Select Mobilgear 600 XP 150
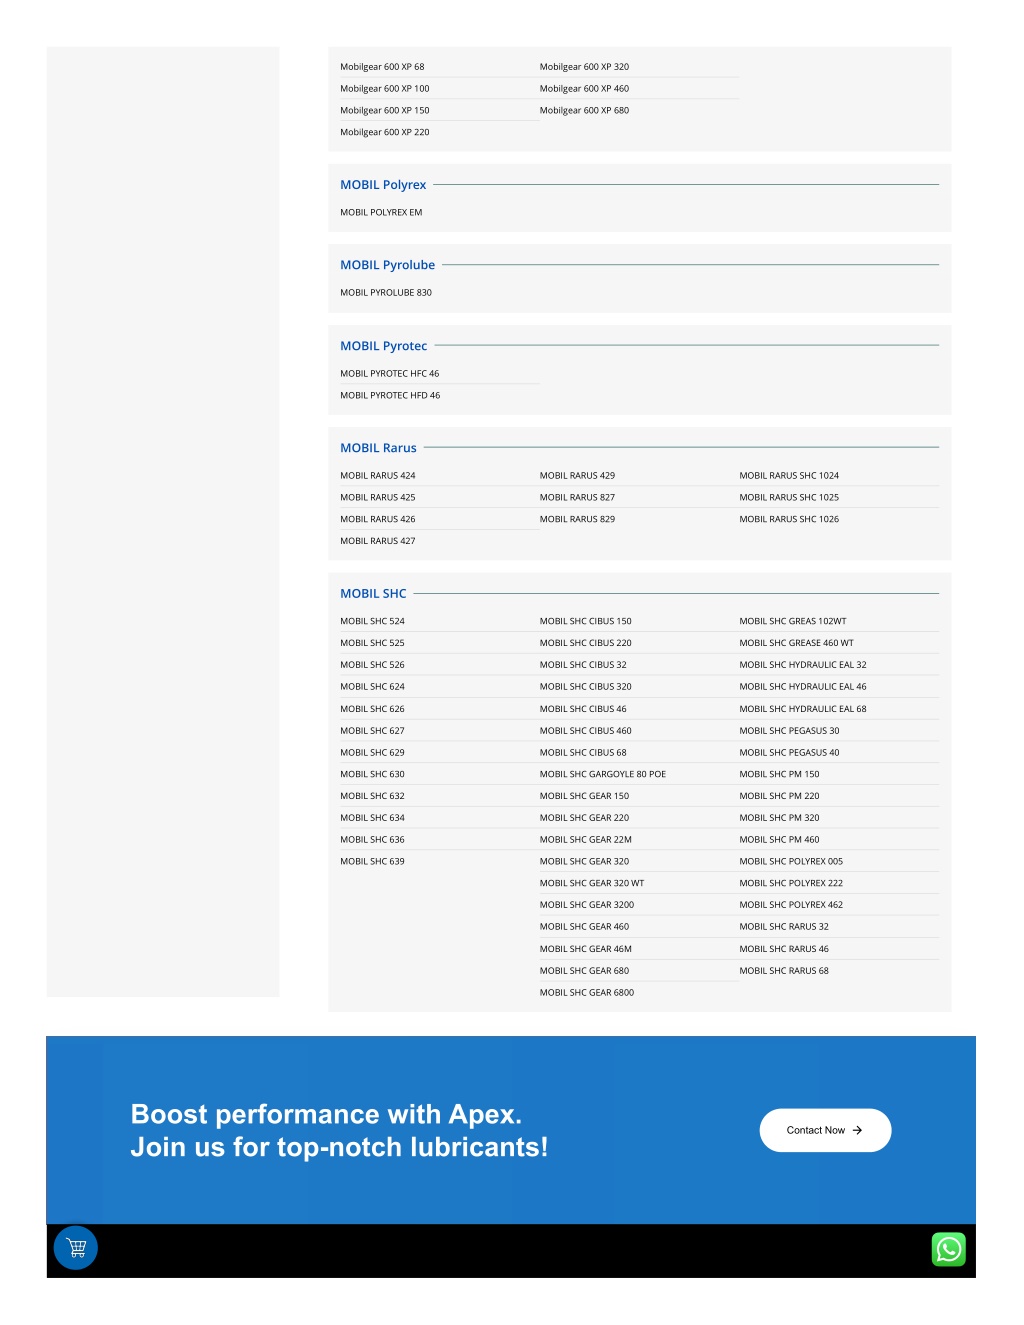Viewport: 1024px width, 1325px height. tap(385, 111)
